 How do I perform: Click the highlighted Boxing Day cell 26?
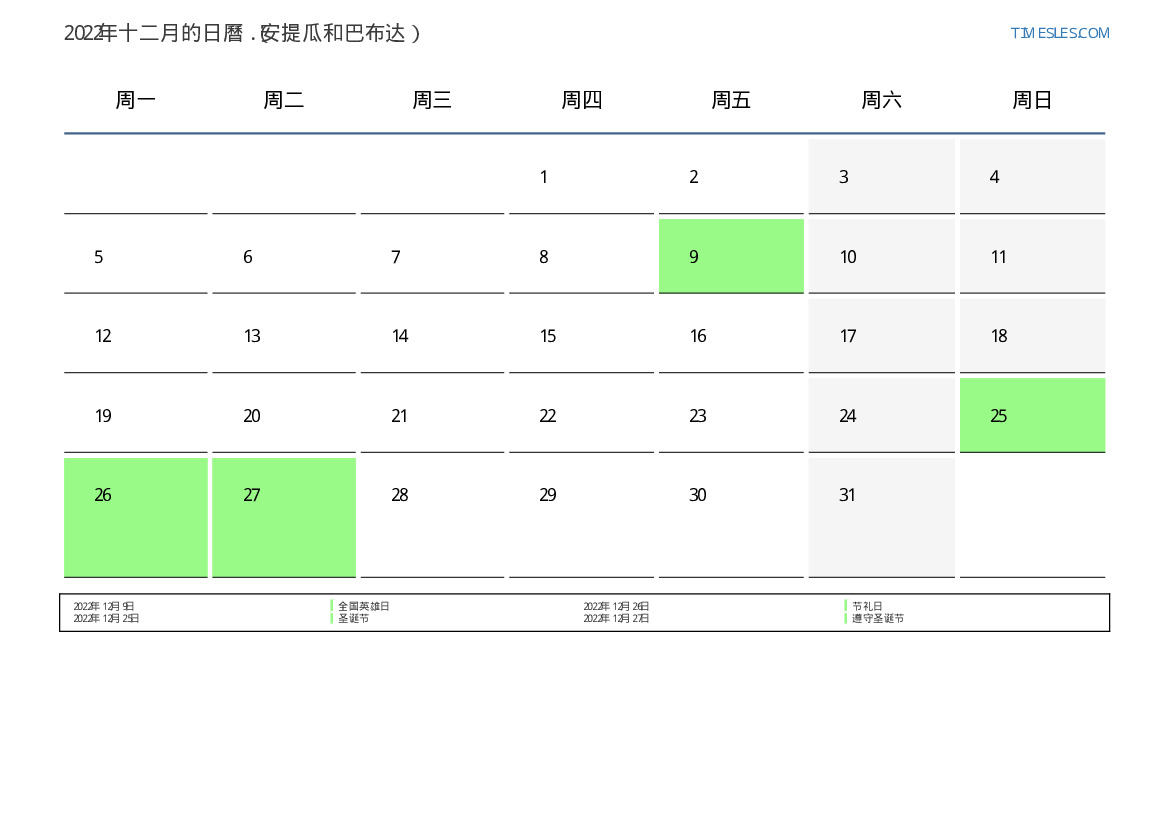(135, 516)
